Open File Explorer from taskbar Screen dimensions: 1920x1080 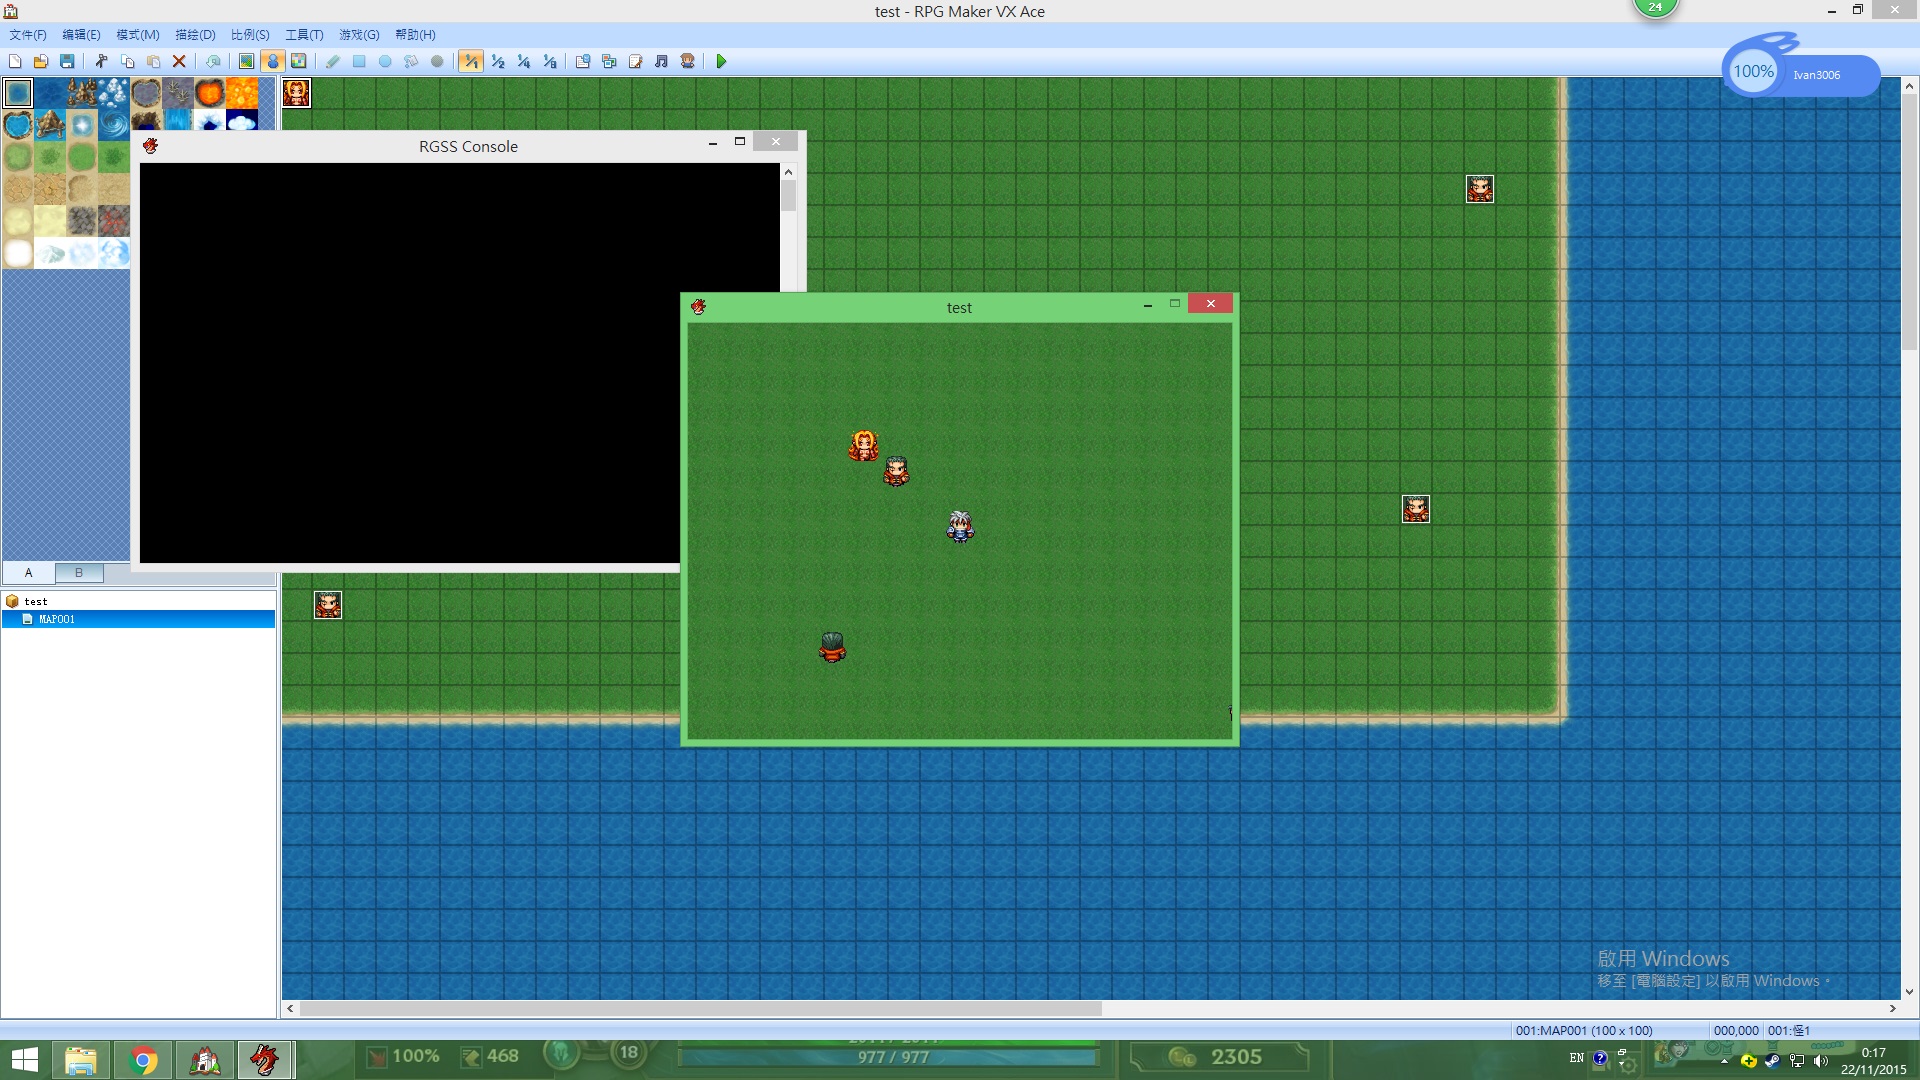click(x=81, y=1060)
